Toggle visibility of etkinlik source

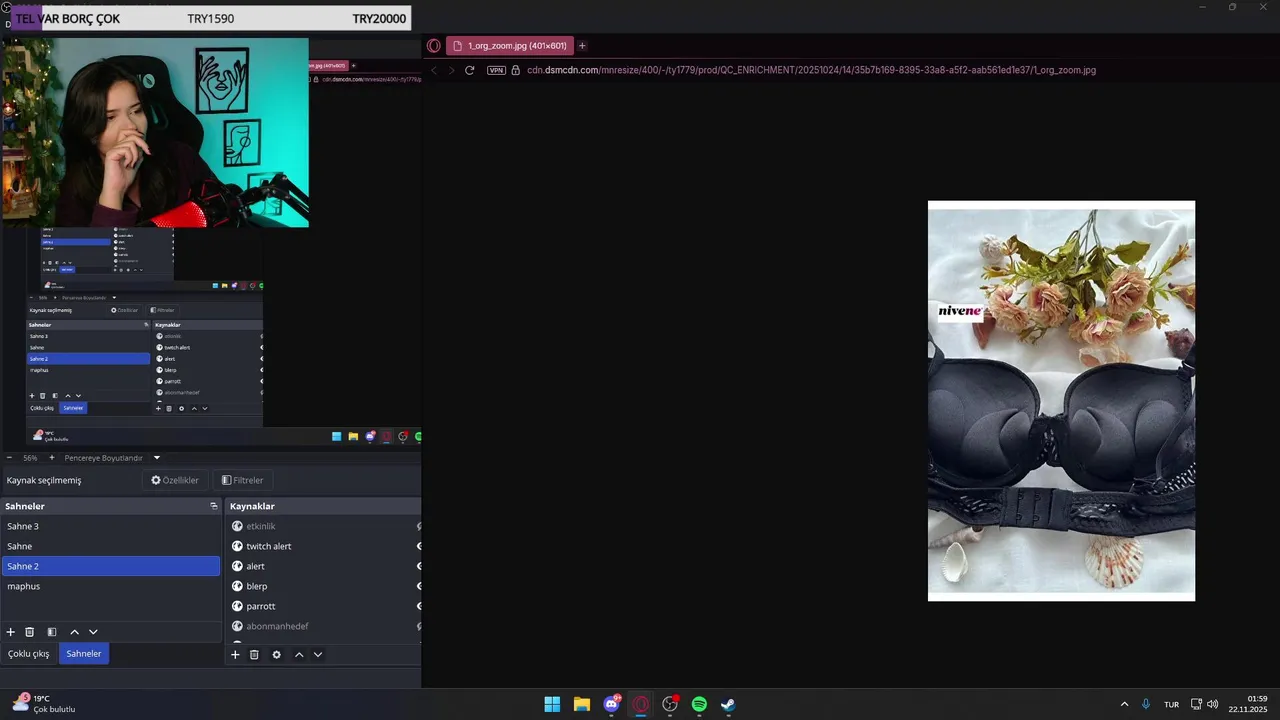tap(418, 526)
